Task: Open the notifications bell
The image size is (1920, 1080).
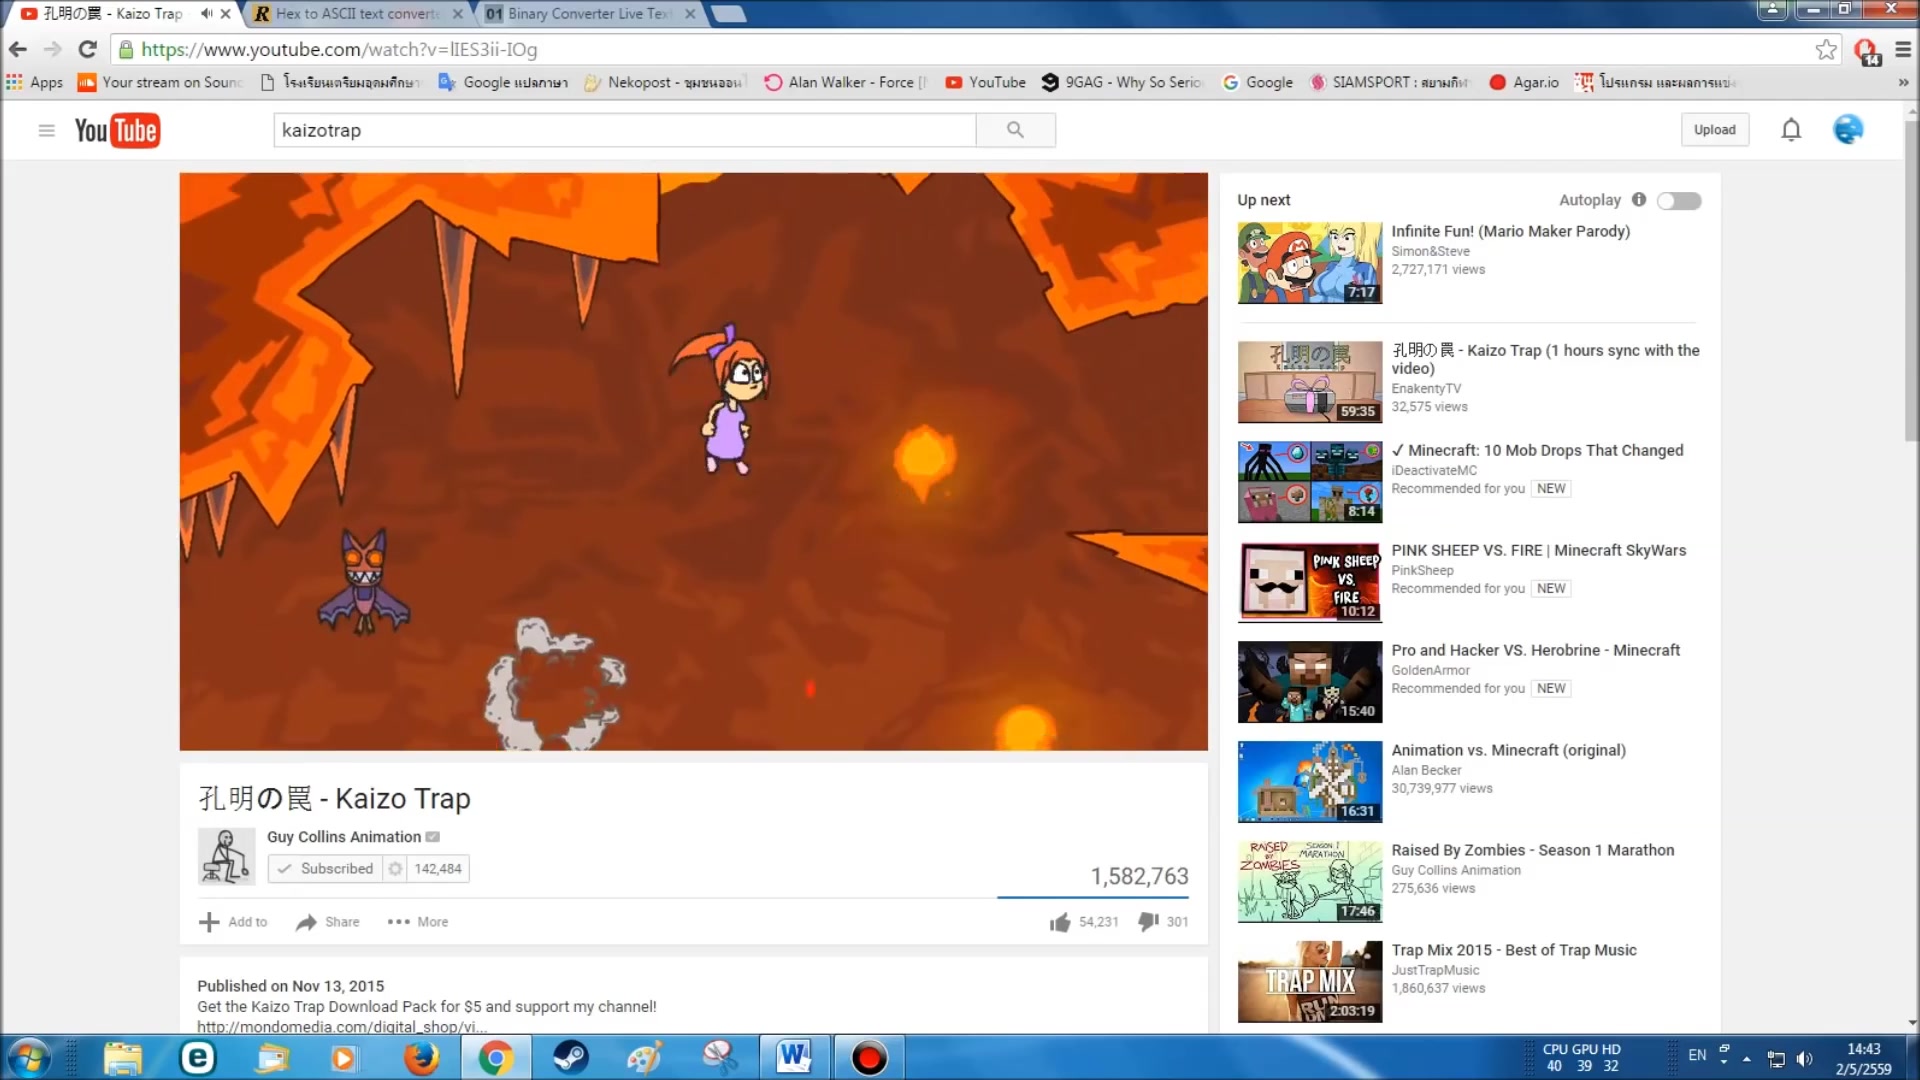Action: 1791,130
